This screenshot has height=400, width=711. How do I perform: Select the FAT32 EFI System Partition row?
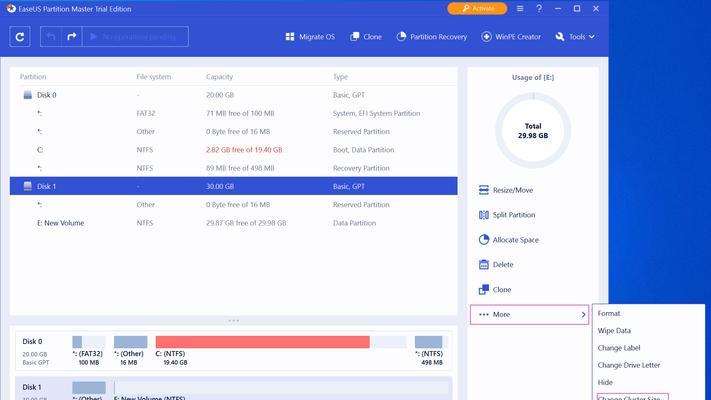(234, 113)
